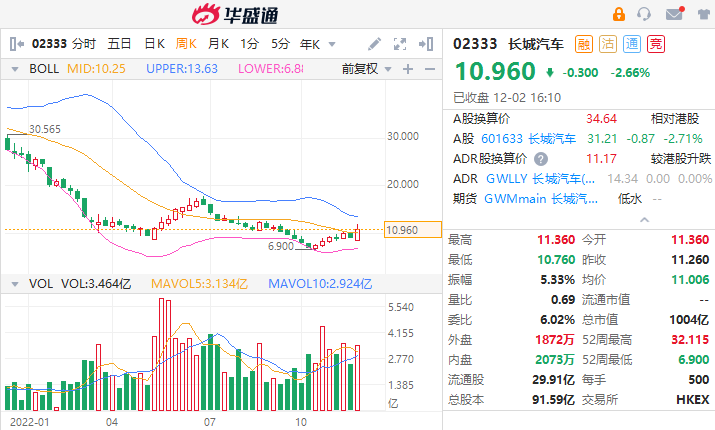The height and width of the screenshot is (430, 715).
Task: Click the 6.900 low price chart marker
Action: coord(281,247)
